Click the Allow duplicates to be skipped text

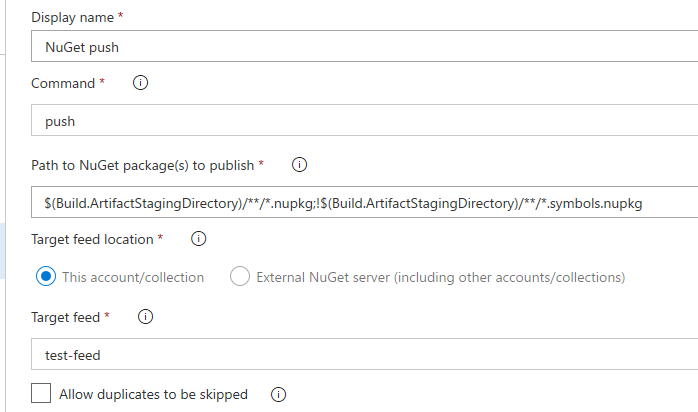pyautogui.click(x=154, y=394)
